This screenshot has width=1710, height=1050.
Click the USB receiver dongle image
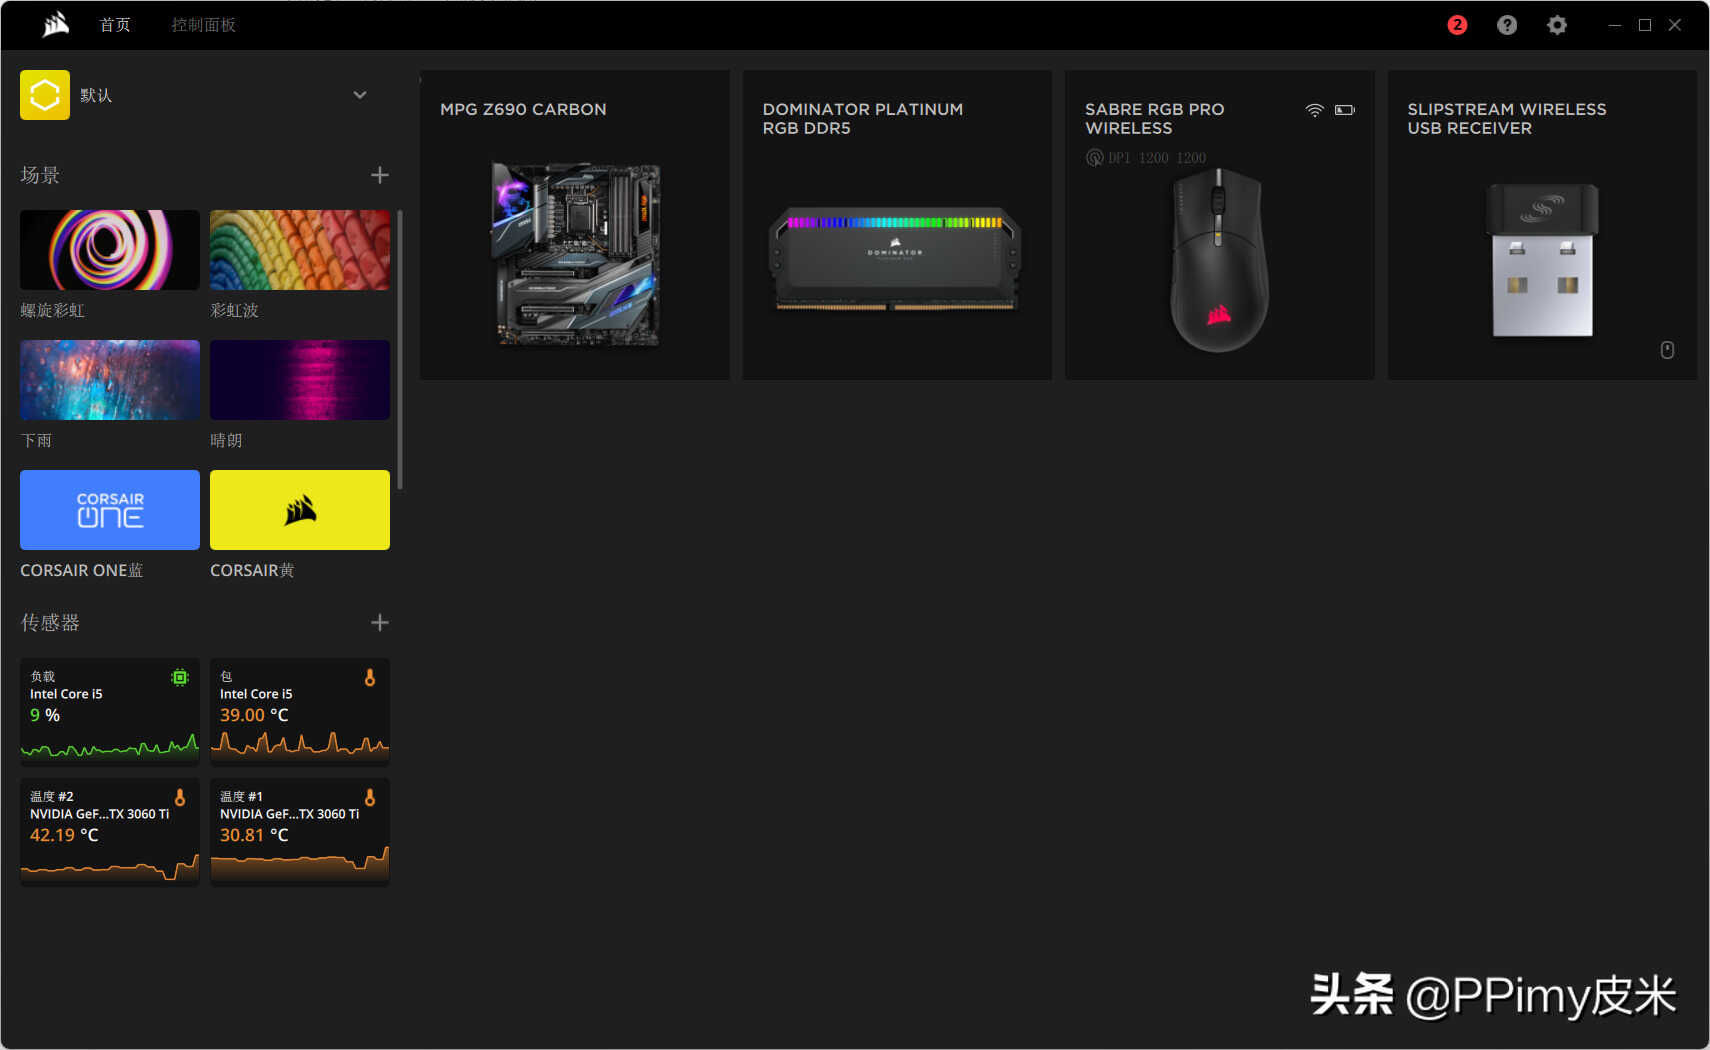(1542, 260)
